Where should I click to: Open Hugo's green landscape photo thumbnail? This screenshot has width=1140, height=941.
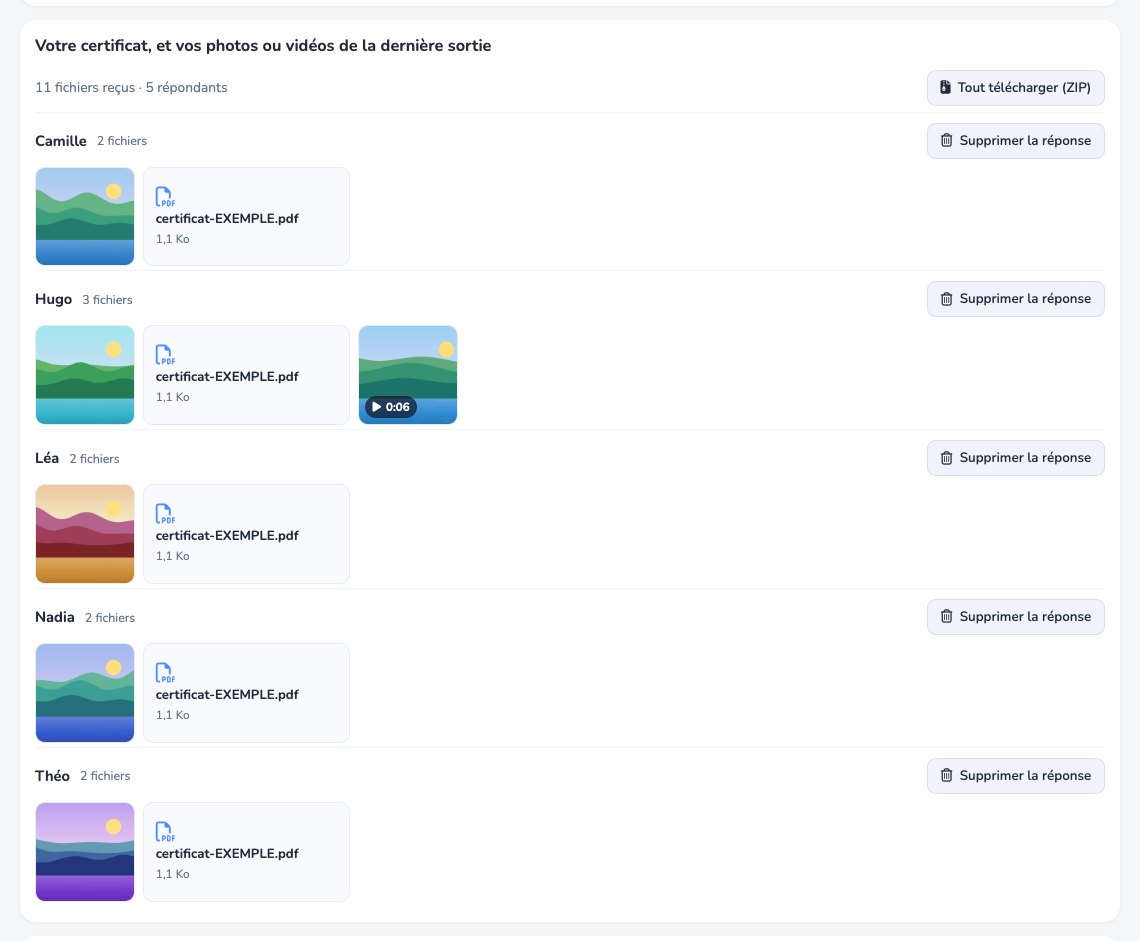coord(85,375)
